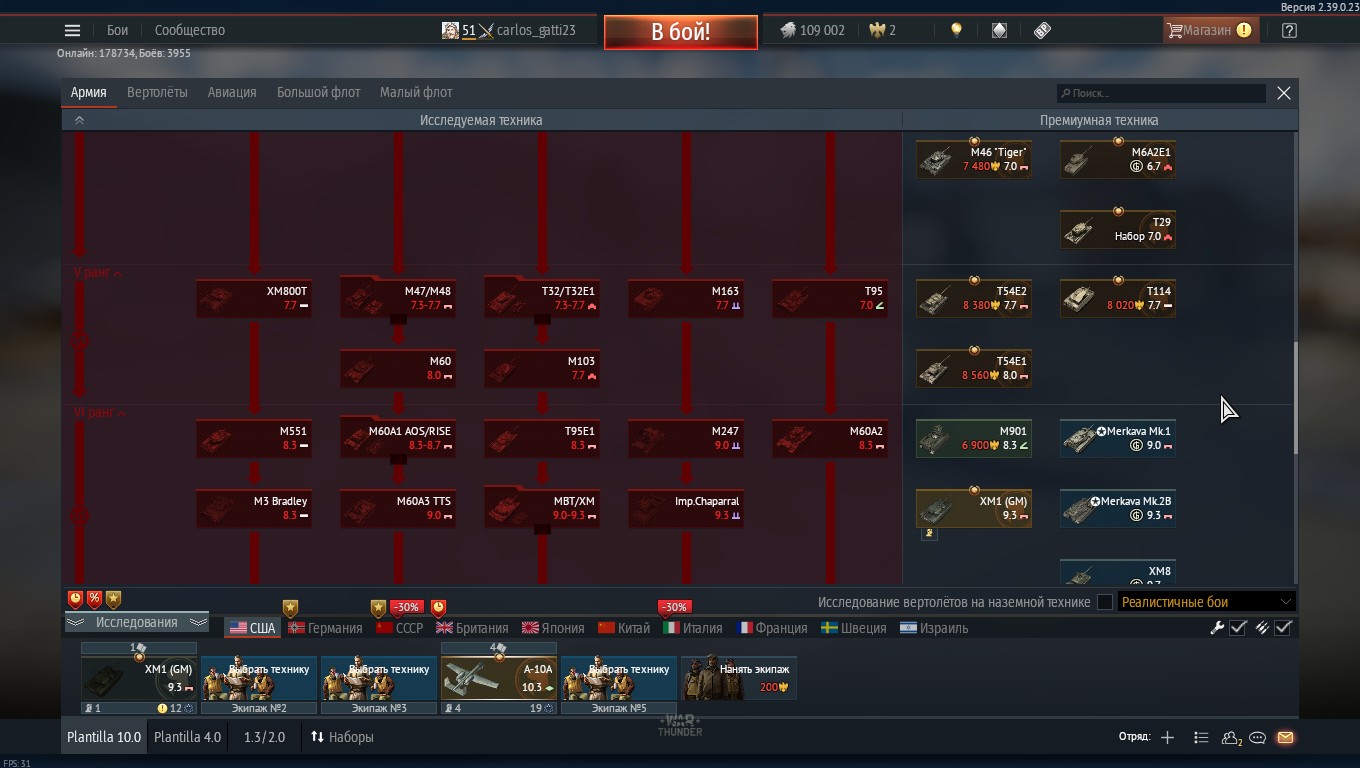
Task: Open the Battle Pass BP icon
Action: [x=1042, y=31]
